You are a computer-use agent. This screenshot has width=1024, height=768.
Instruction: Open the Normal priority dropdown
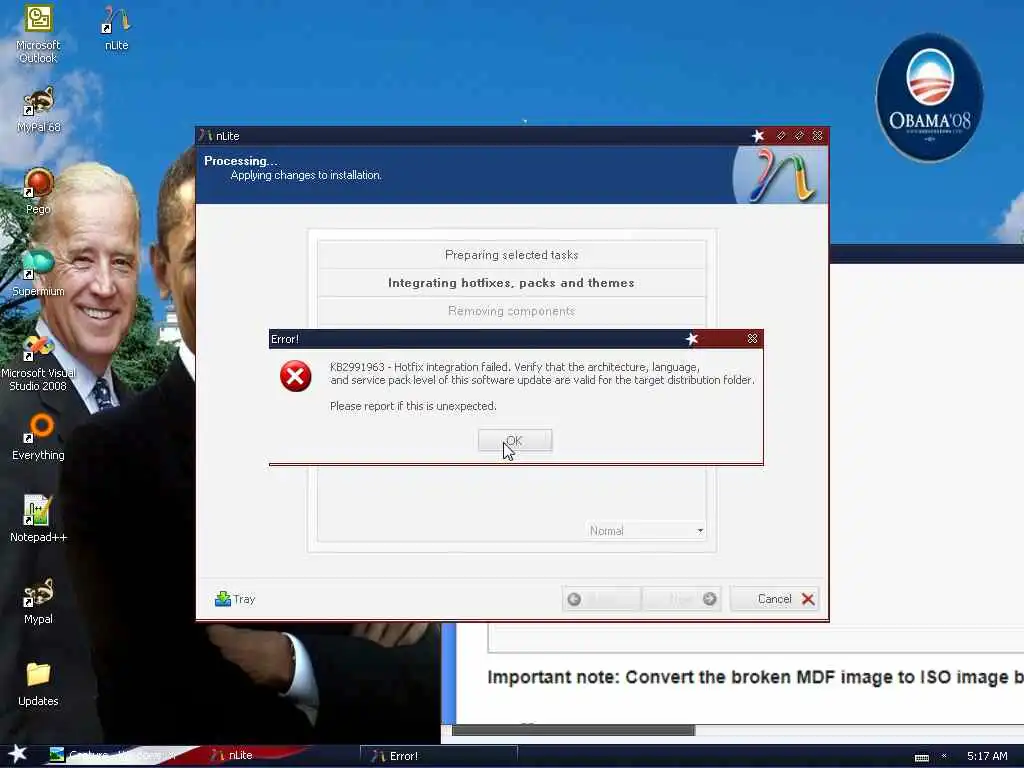646,530
